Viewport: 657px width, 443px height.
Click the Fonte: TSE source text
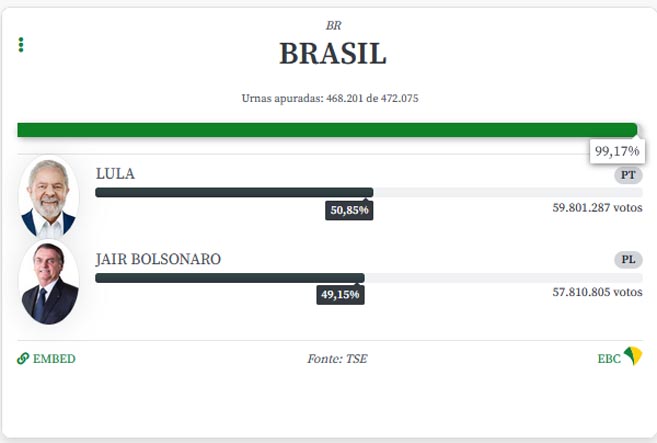[337, 359]
